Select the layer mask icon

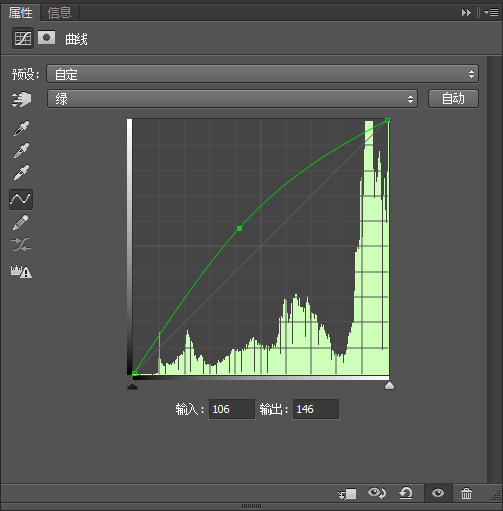pos(46,38)
